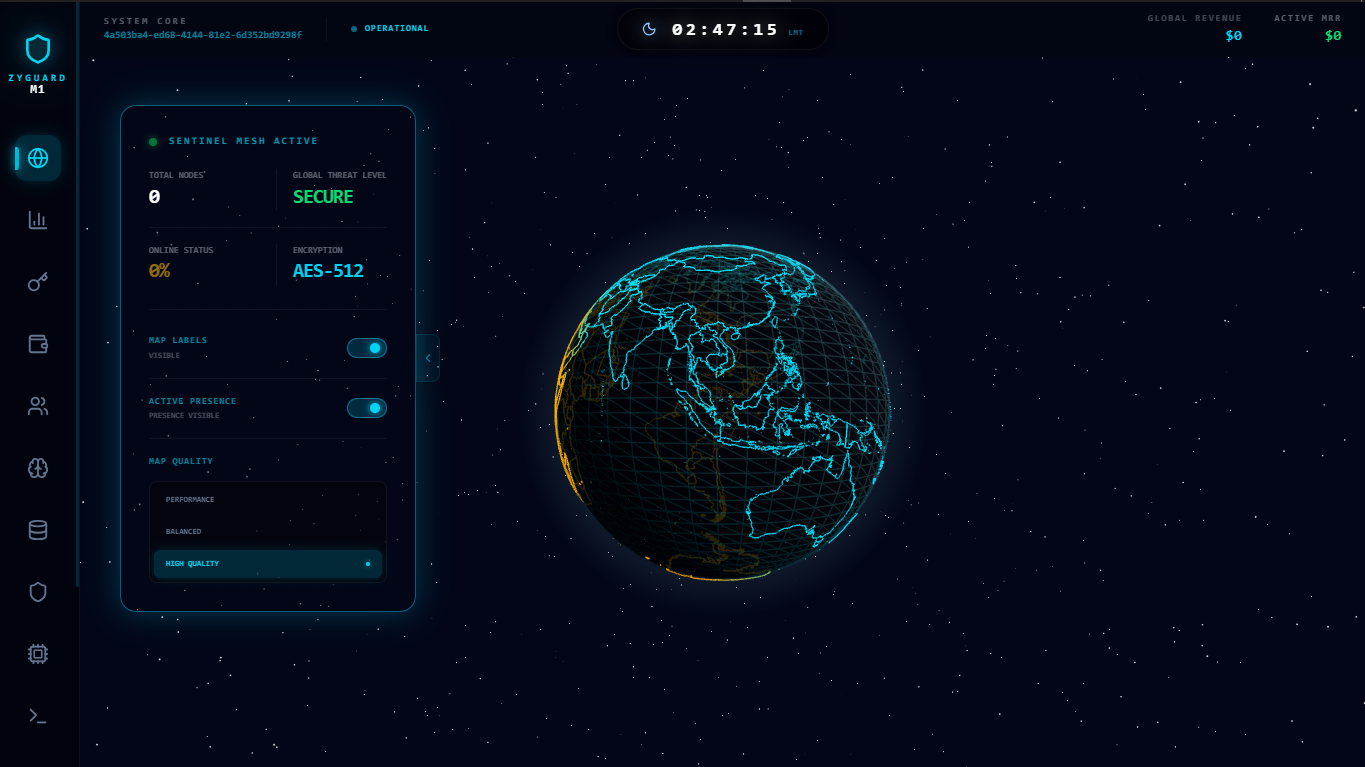The width and height of the screenshot is (1365, 767).
Task: Open the shield security icon in sidebar
Action: coord(38,592)
